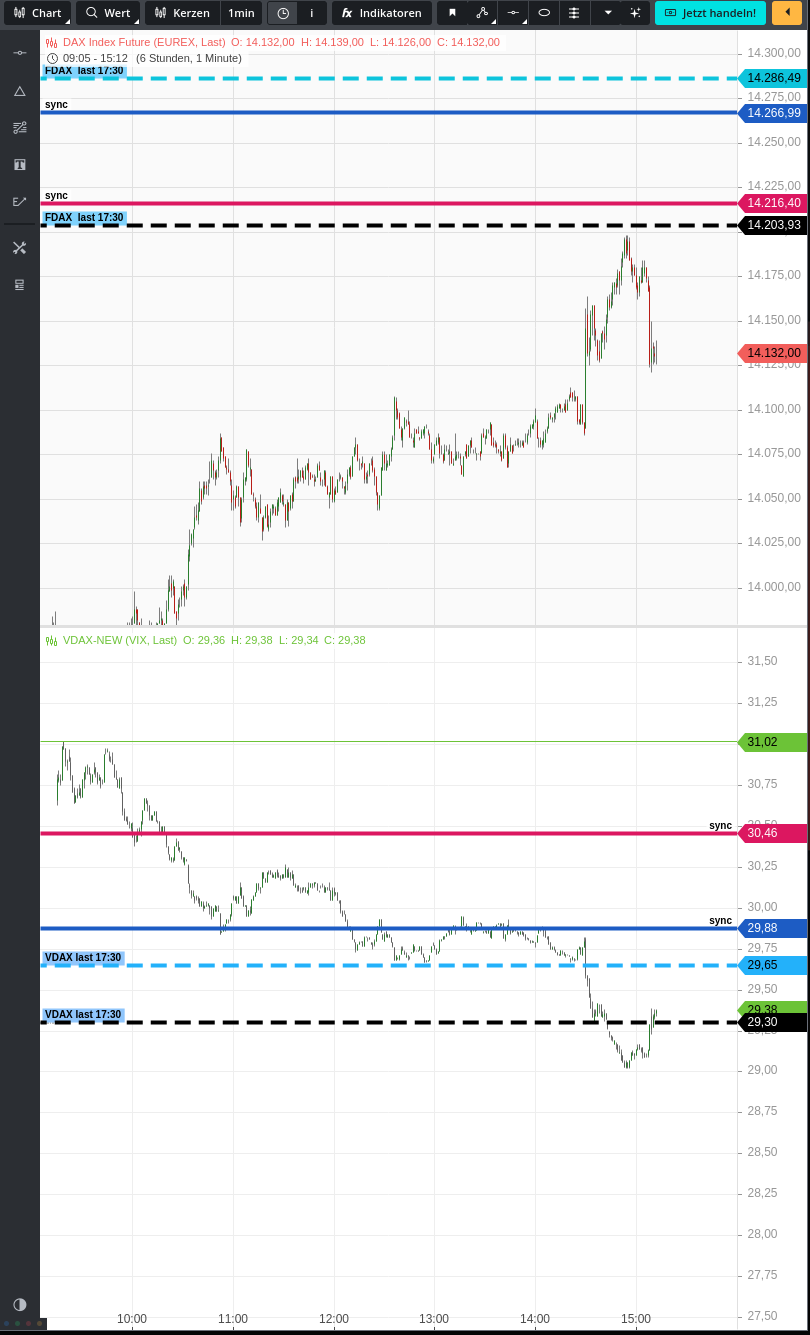Open the Kerzen chart type dropdown
The height and width of the screenshot is (1335, 810).
[x=181, y=13]
